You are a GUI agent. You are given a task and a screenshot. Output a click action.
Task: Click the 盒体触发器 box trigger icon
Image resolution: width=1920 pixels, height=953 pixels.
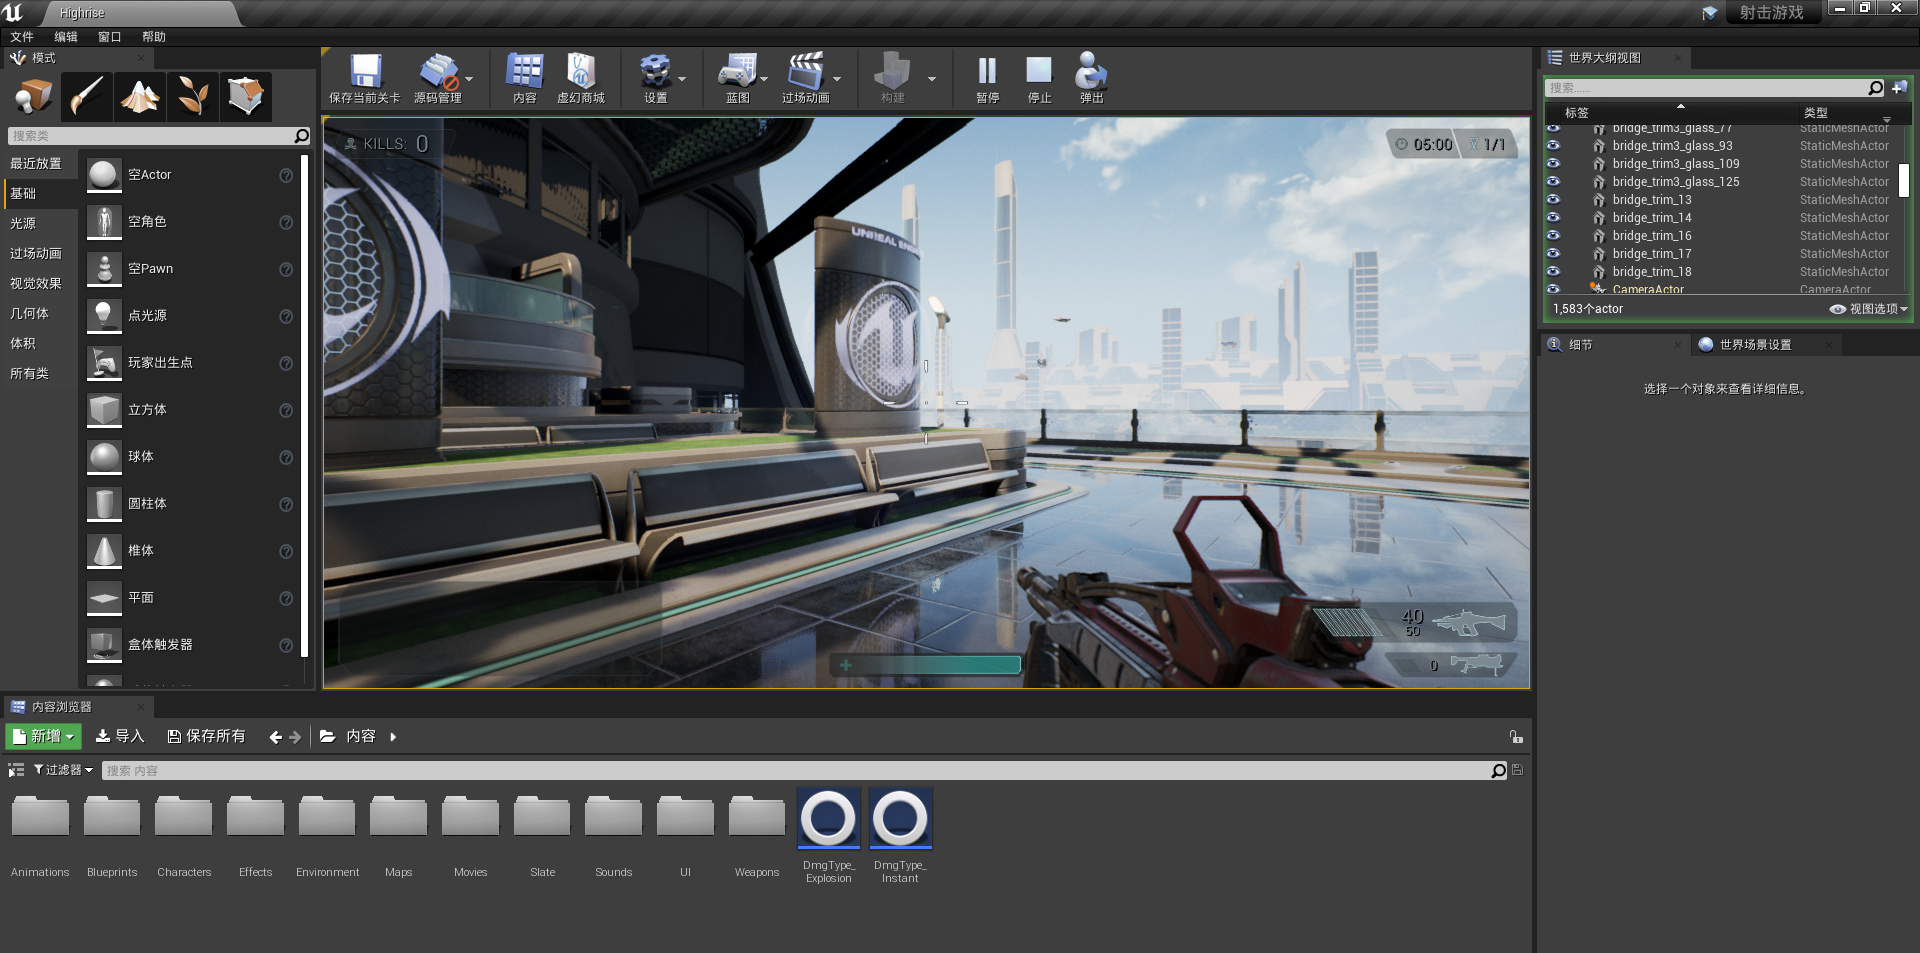coord(104,645)
